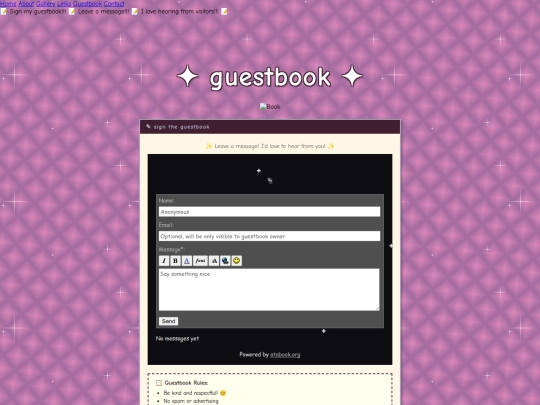Click the 'No messages yet' text
The width and height of the screenshot is (540, 405).
click(177, 339)
